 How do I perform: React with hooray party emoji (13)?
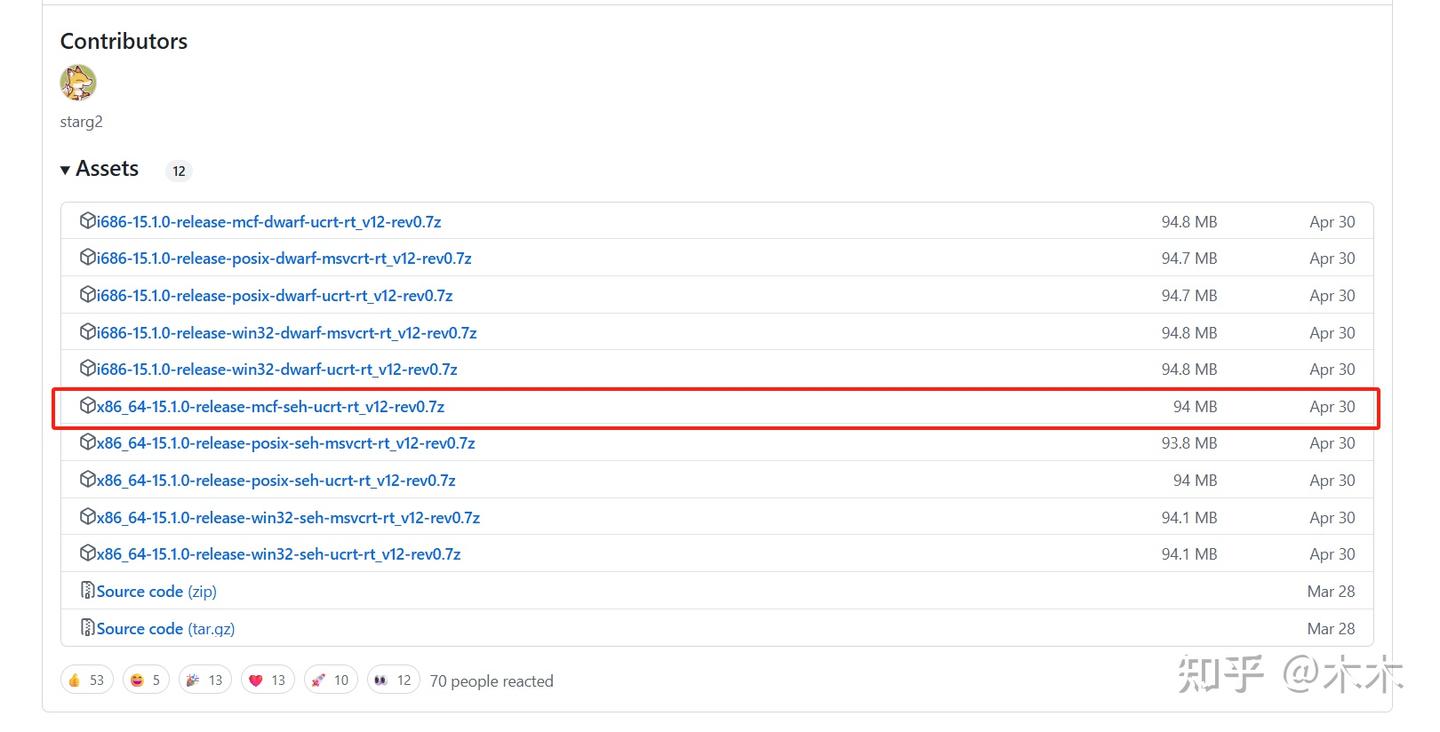[205, 680]
